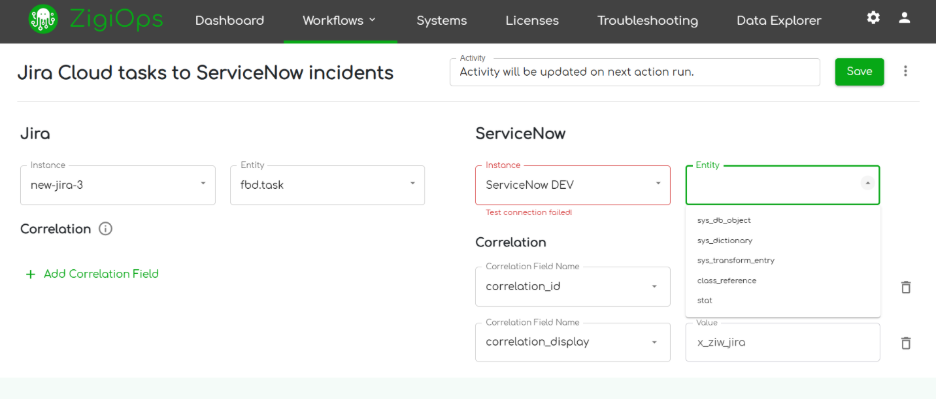The image size is (936, 399).
Task: Click the plus icon for Add Correlation Field
Action: coord(30,274)
